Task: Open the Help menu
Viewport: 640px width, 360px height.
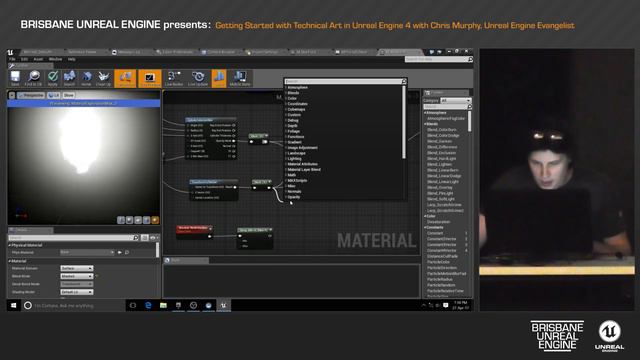Action: point(71,59)
